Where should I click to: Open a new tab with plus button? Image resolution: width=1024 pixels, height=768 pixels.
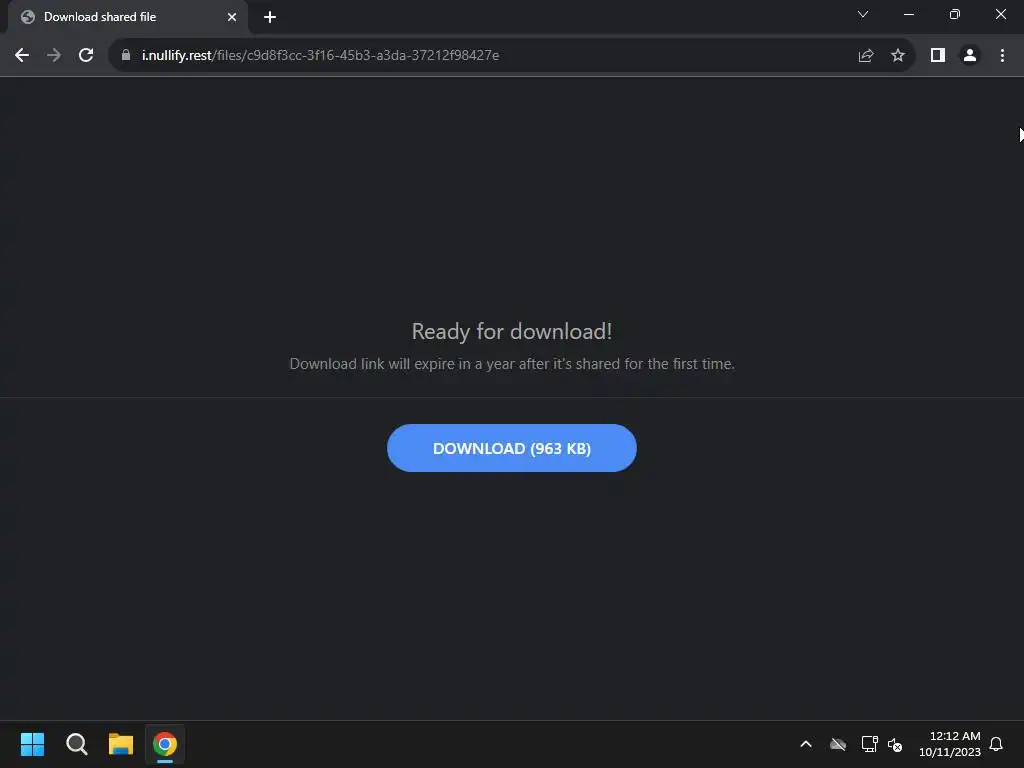click(x=270, y=17)
